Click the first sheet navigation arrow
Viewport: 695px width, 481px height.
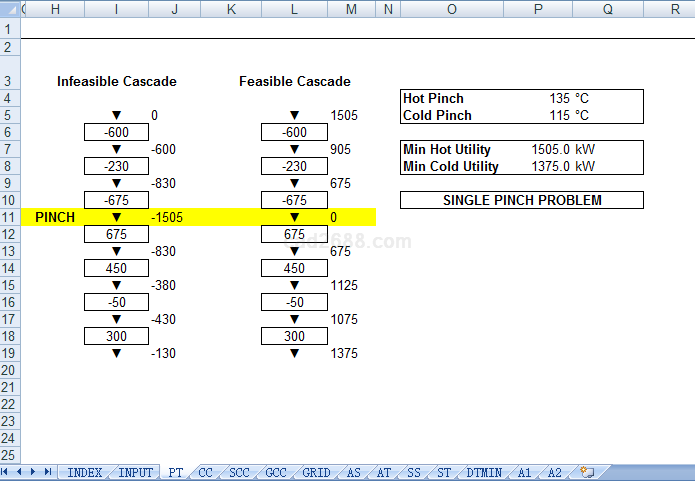pos(7,472)
